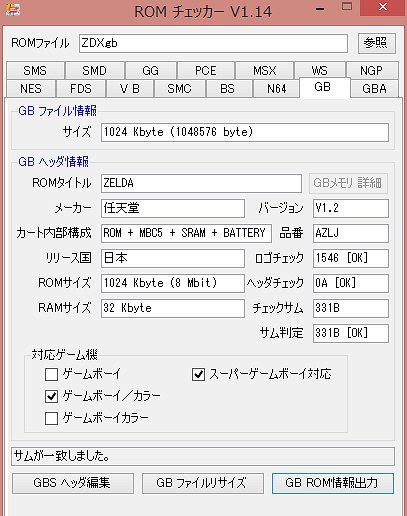Click the チェックサム field showing 331B
The image size is (407, 516).
pyautogui.click(x=351, y=308)
